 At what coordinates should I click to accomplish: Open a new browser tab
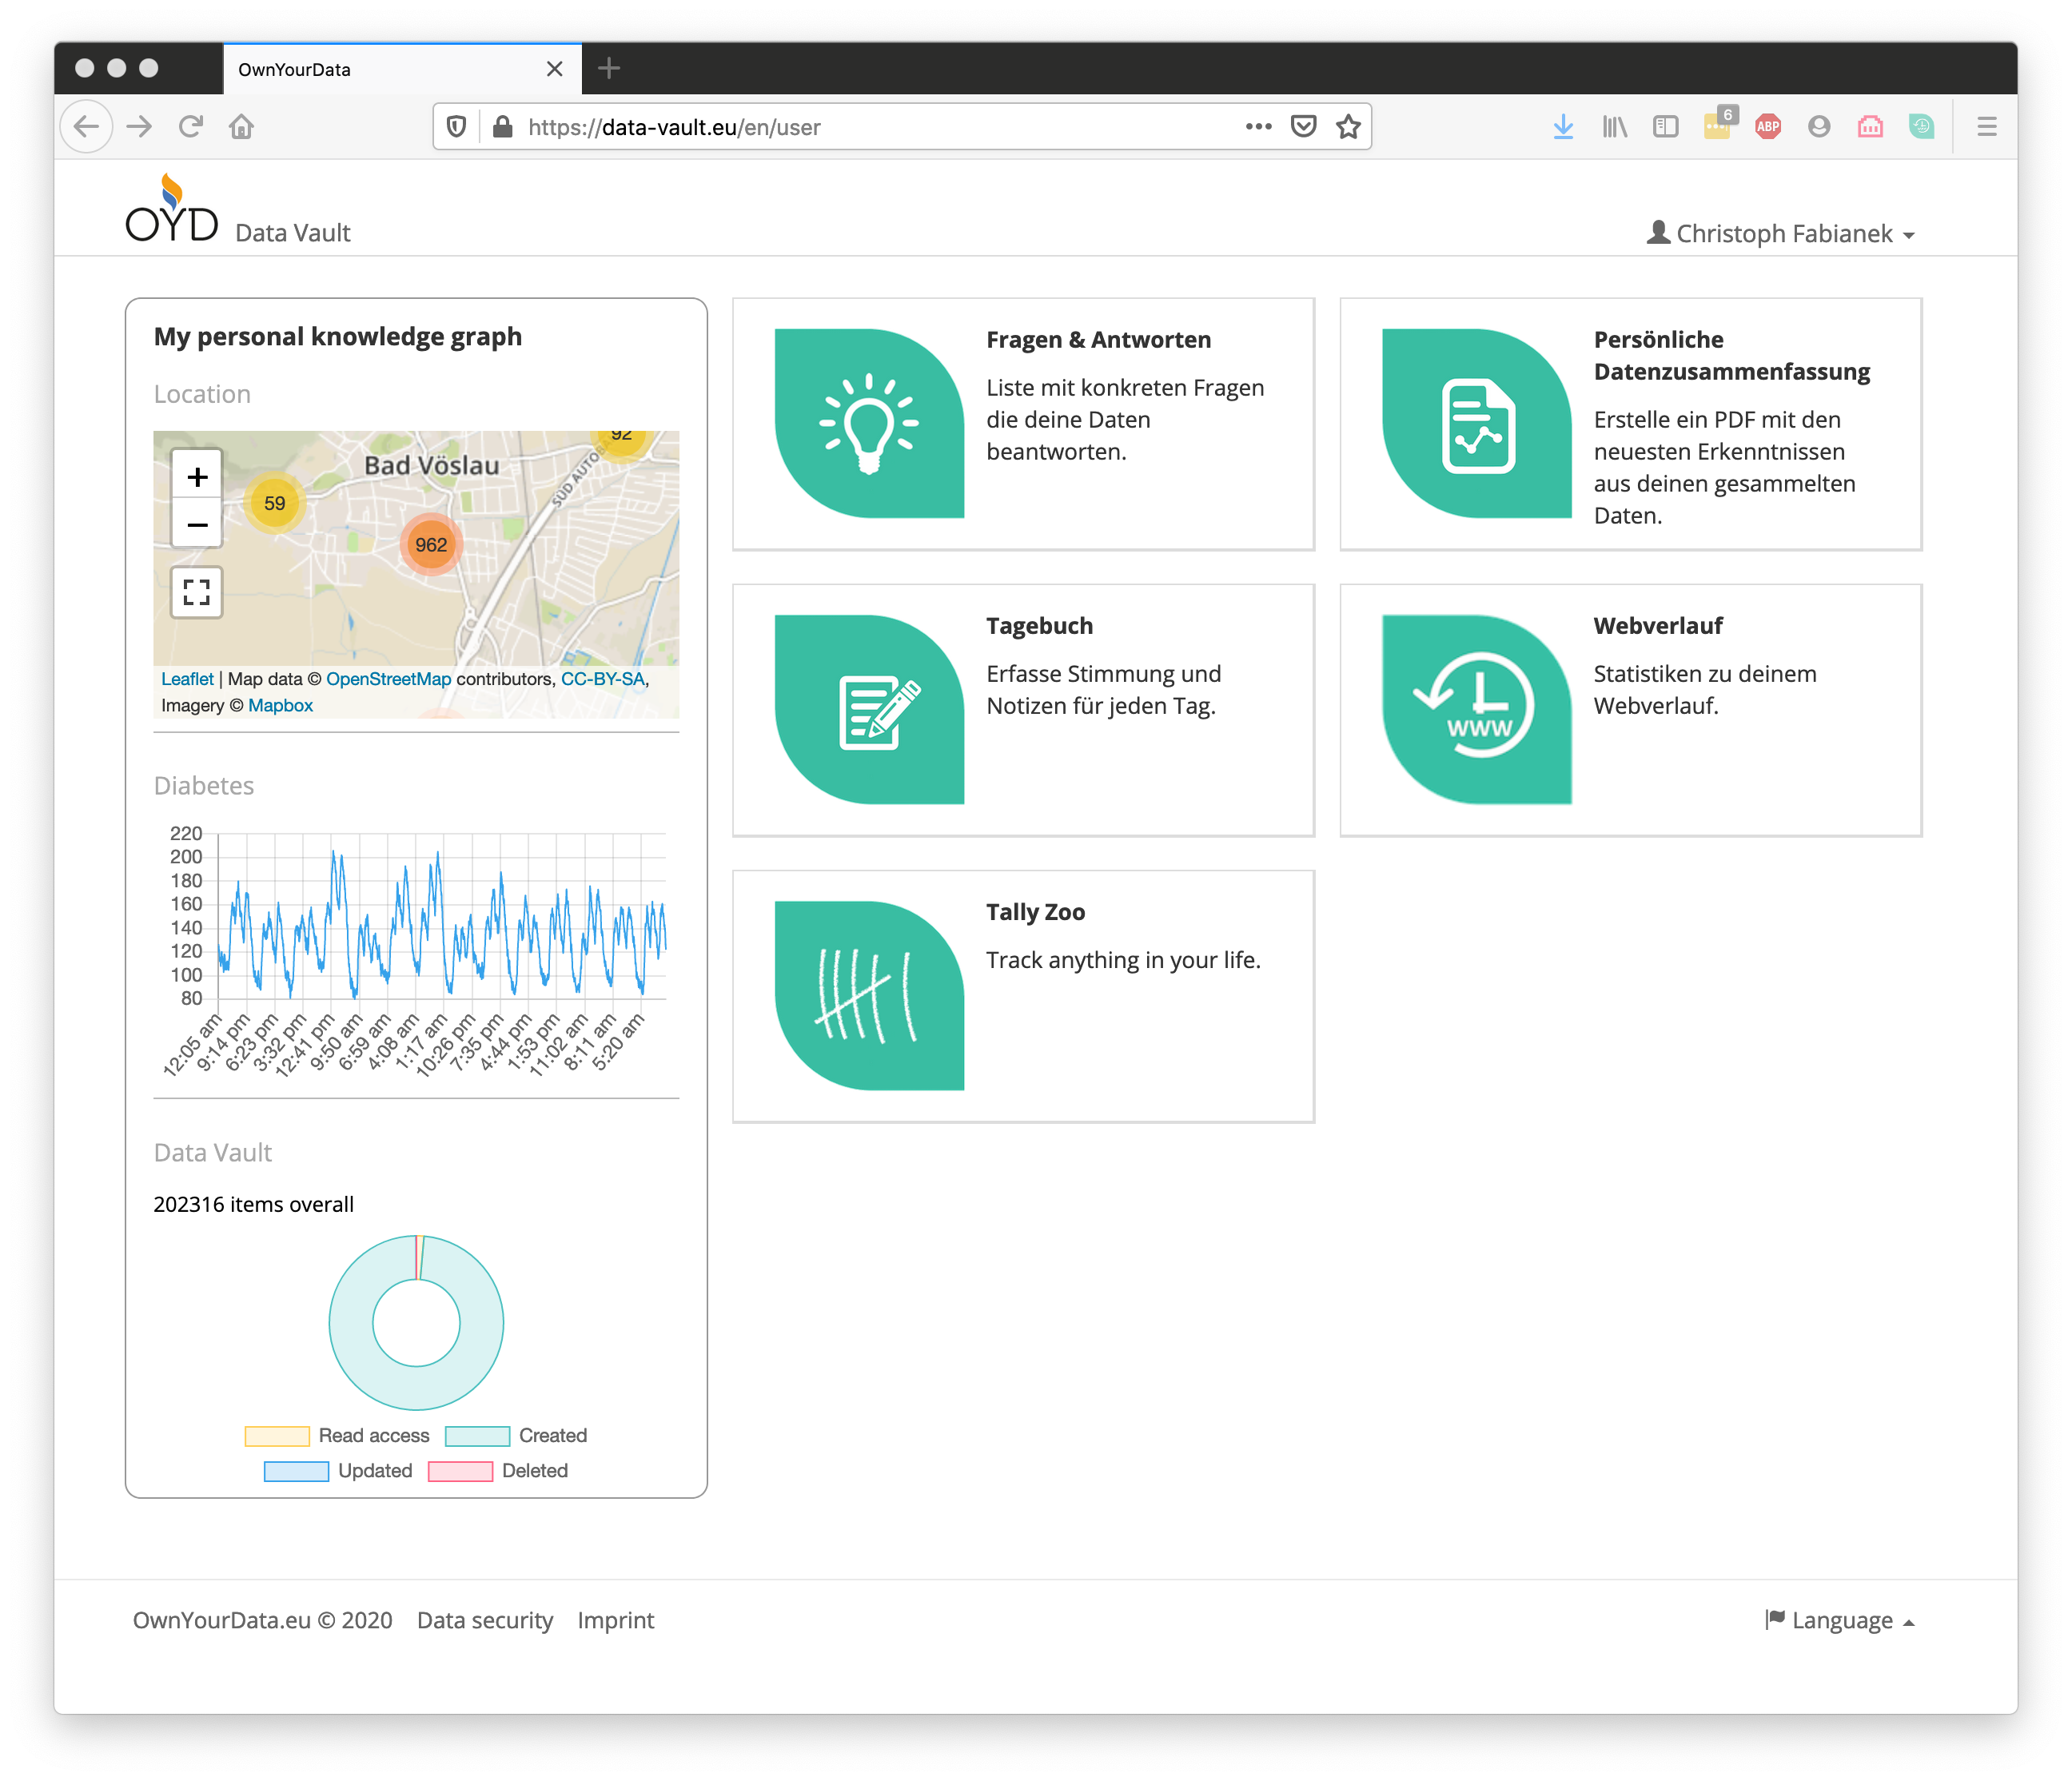coord(609,69)
